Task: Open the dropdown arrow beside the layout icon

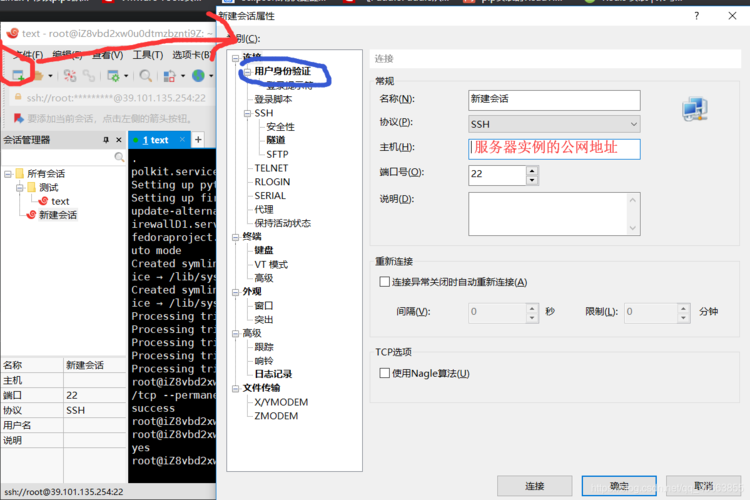Action: pyautogui.click(x=183, y=76)
